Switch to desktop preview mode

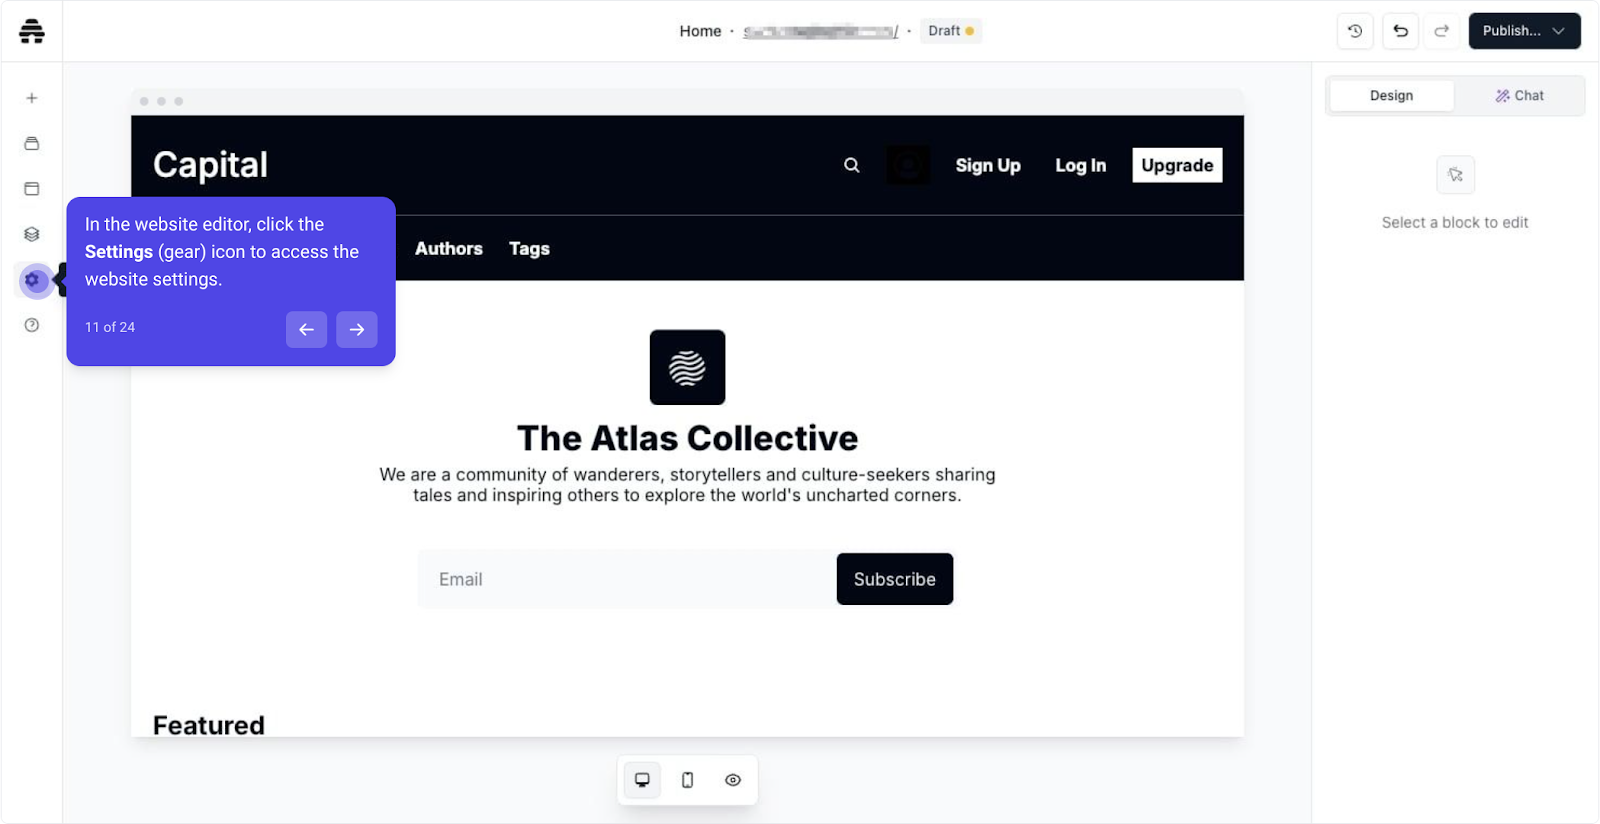[642, 780]
